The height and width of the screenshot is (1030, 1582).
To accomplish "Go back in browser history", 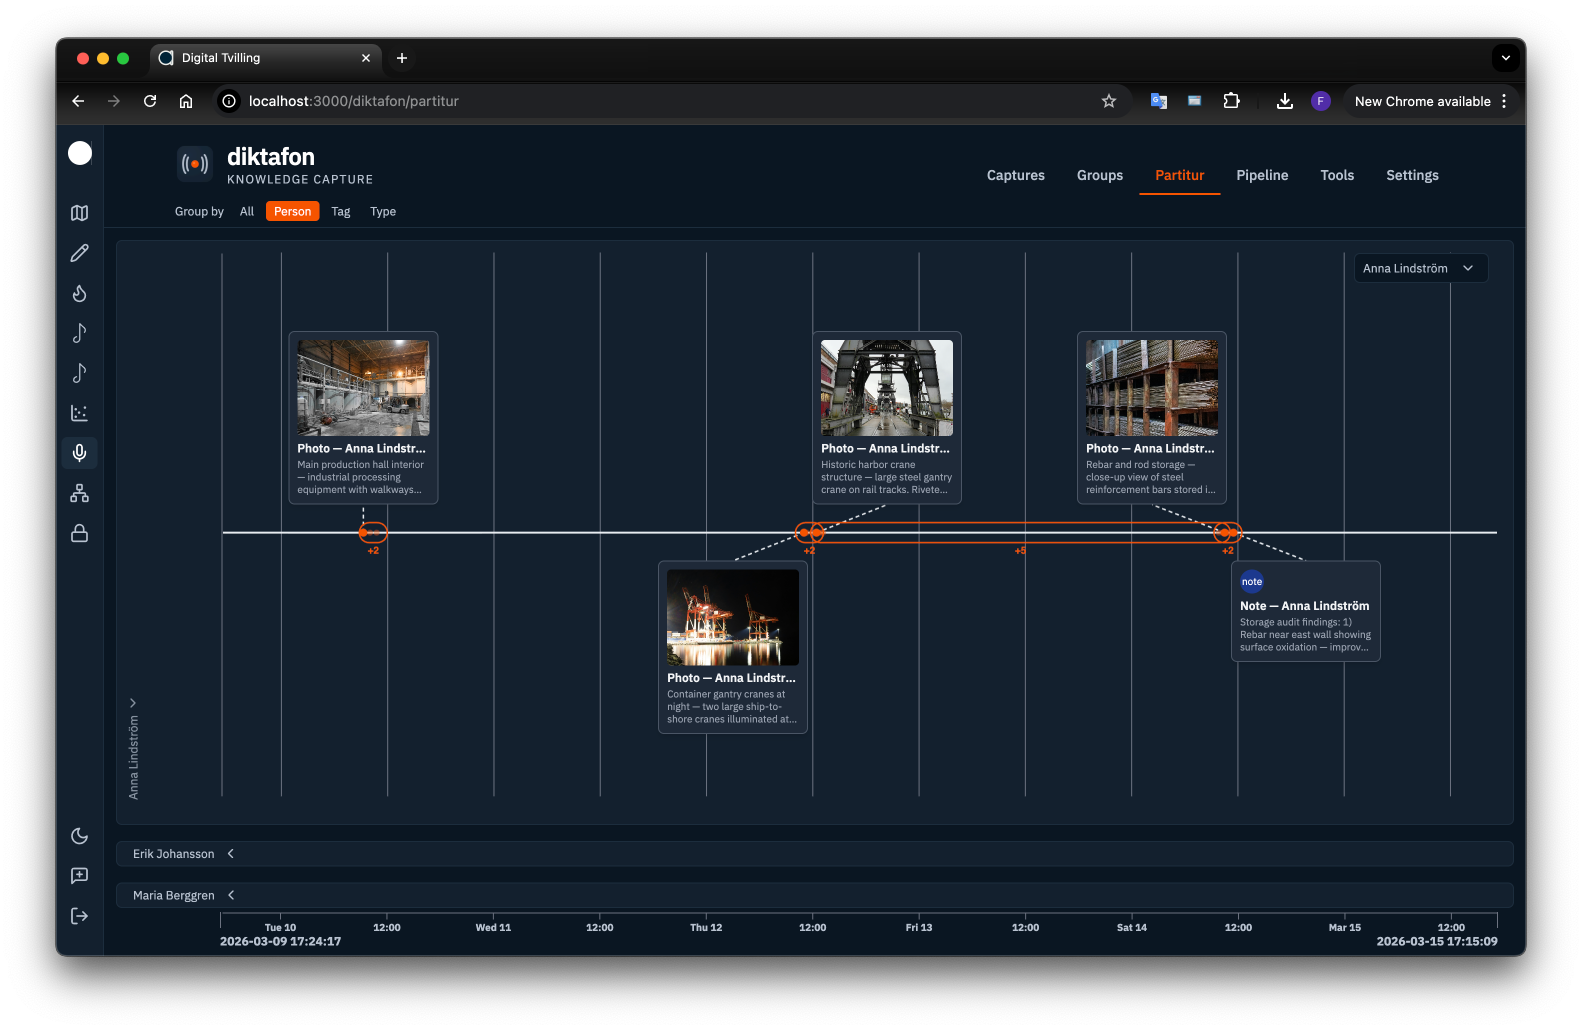I will (x=78, y=101).
